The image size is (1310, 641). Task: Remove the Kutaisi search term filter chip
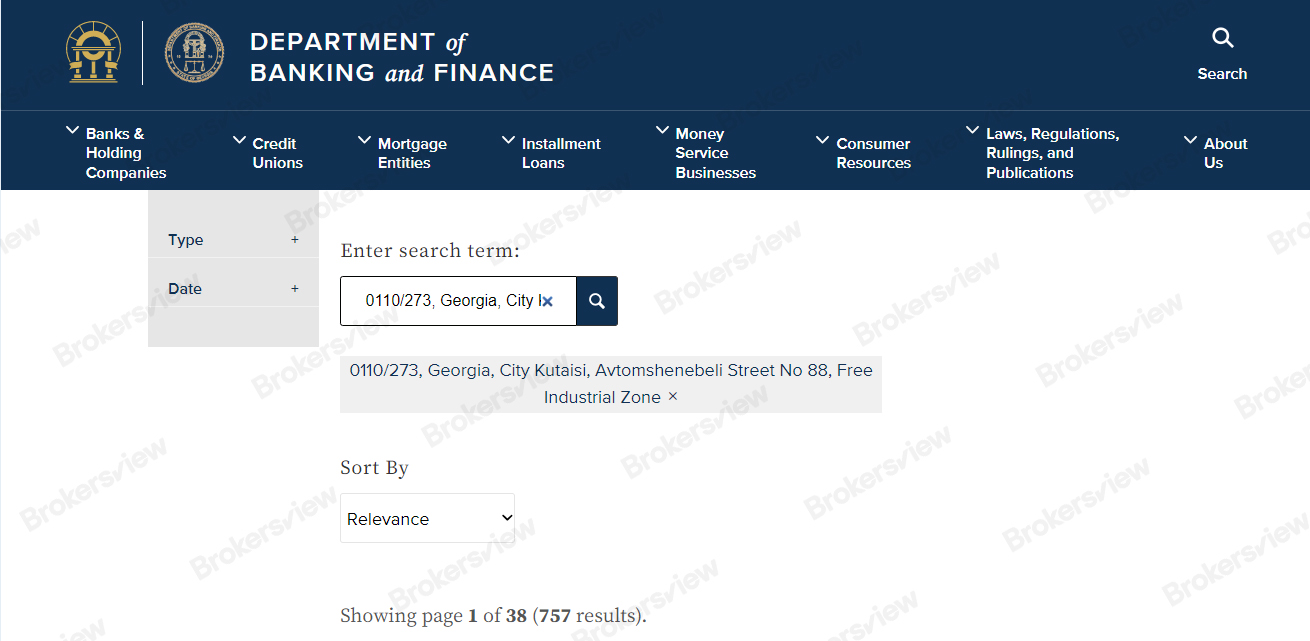(673, 397)
